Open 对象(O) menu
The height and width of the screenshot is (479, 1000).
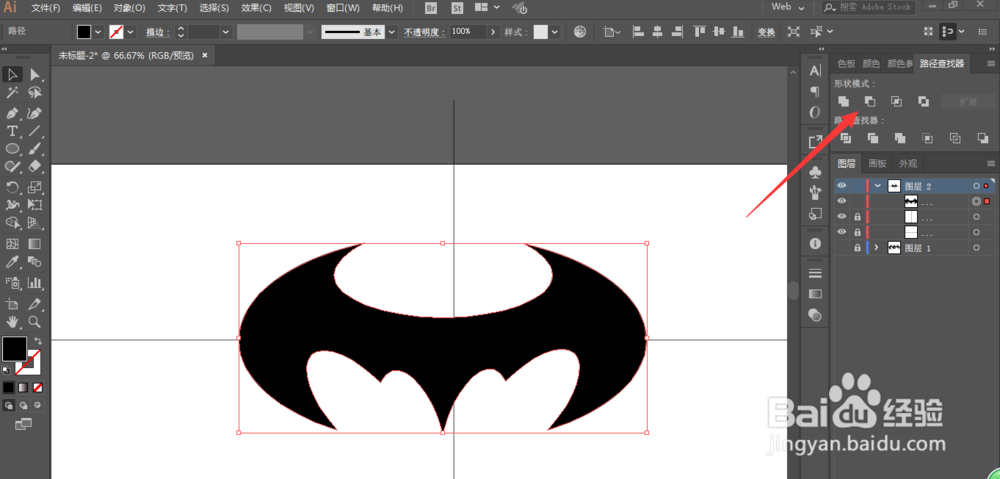click(x=129, y=8)
